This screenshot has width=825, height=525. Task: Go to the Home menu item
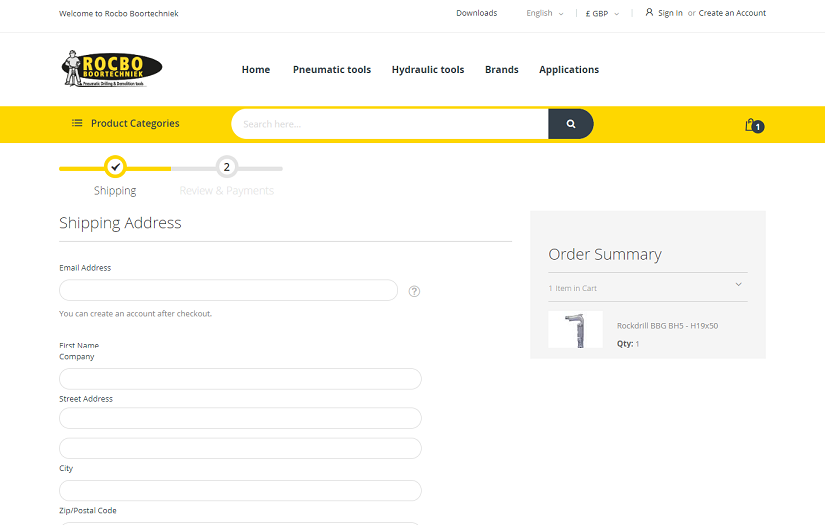[x=256, y=69]
